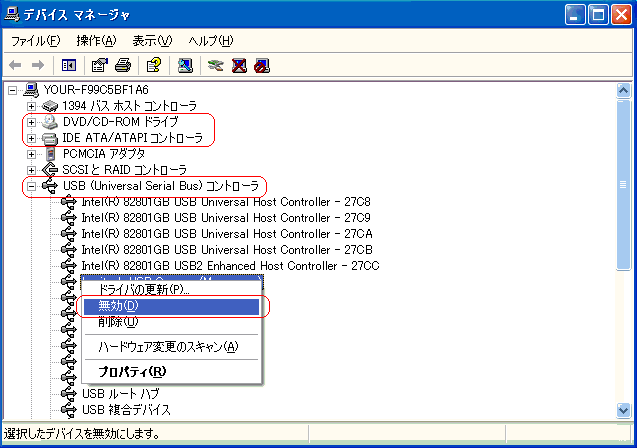Click the scrollbar down arrow

pos(623,410)
